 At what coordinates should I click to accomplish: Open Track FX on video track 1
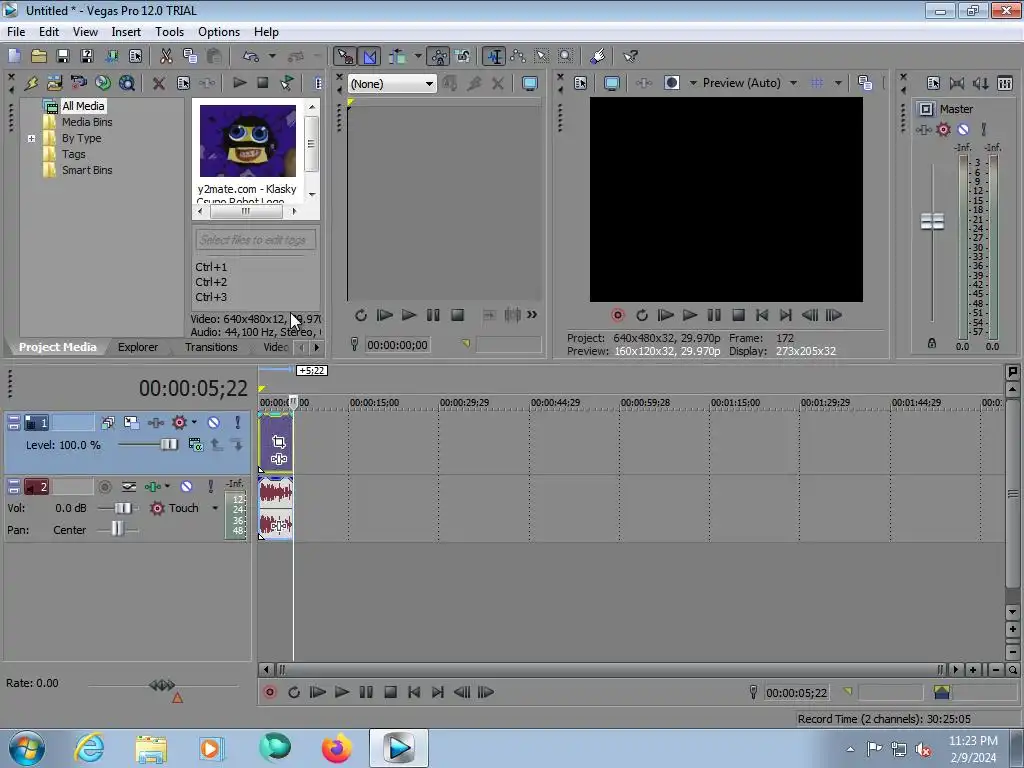point(155,423)
